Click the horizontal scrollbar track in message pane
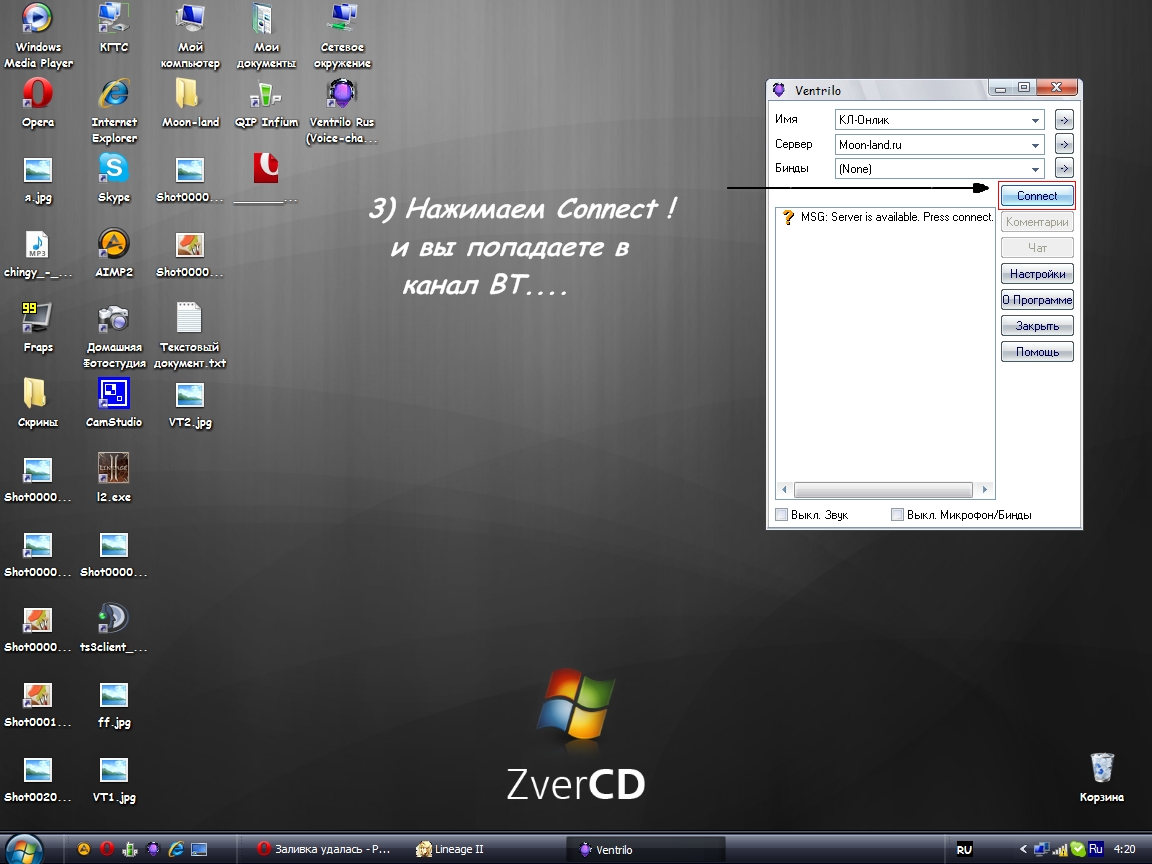This screenshot has width=1152, height=864. click(x=884, y=489)
